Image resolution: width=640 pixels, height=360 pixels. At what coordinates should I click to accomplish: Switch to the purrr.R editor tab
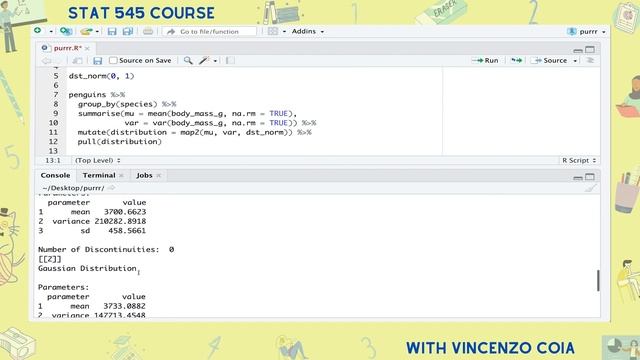click(67, 48)
